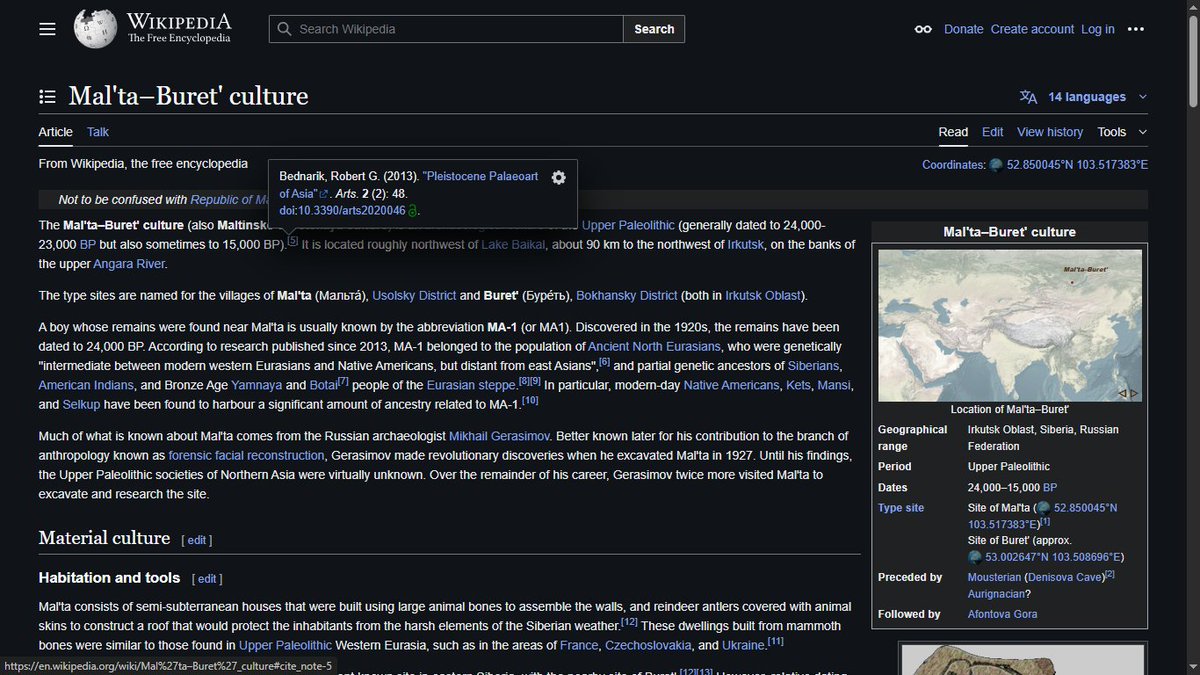Viewport: 1200px width, 675px height.
Task: Edit the Material culture section
Action: 197,540
